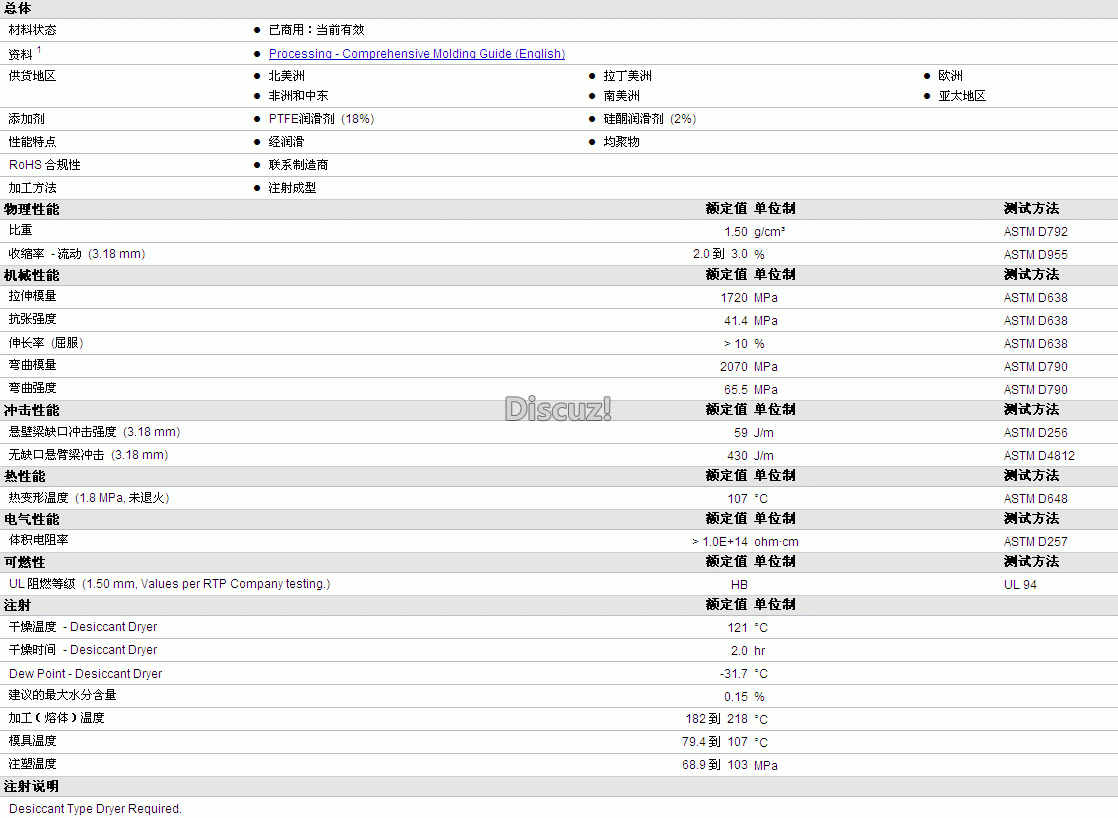Screen dimensions: 1118x818
Task: Click the 冲击性能 section header
Action: pyautogui.click(x=31, y=411)
